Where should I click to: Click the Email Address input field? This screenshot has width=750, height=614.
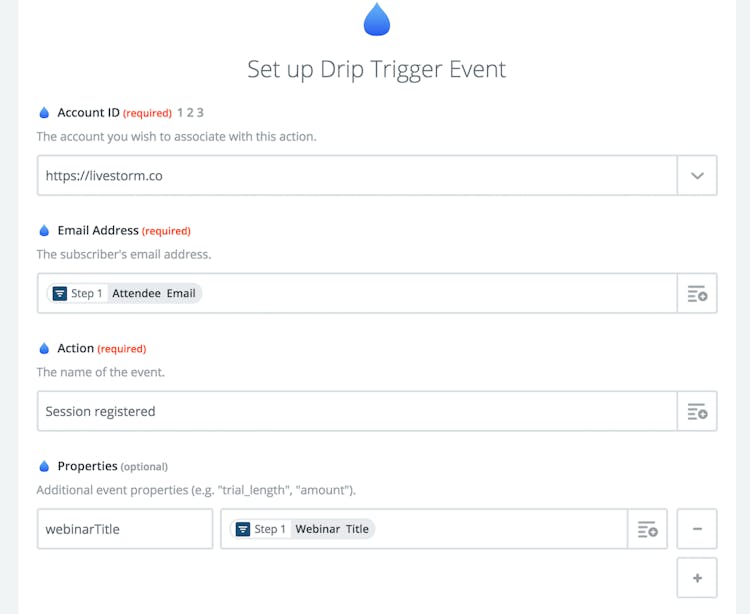pyautogui.click(x=440, y=294)
